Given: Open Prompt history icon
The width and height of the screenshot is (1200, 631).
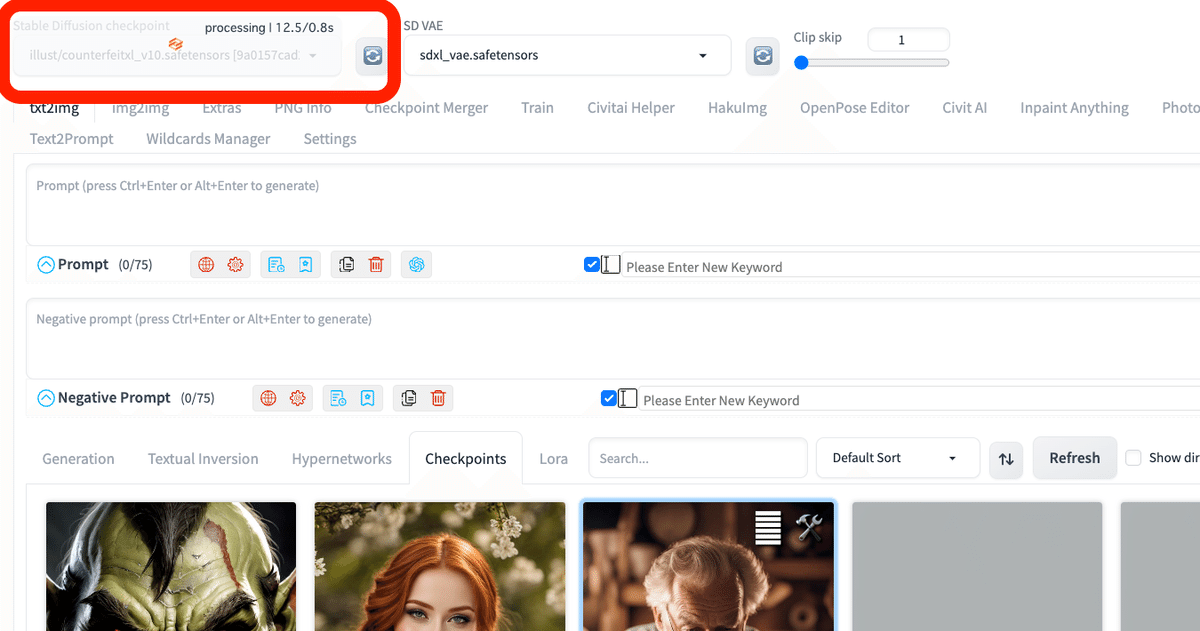Looking at the screenshot, I should point(276,265).
